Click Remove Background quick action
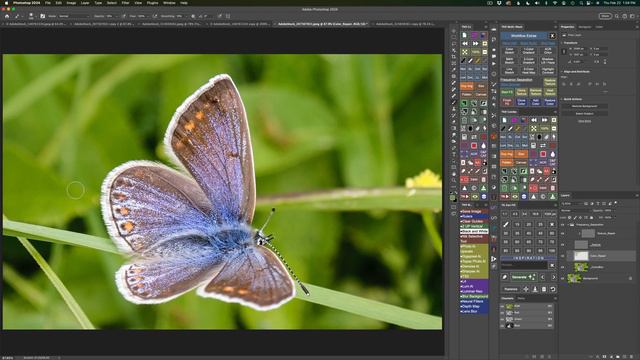The height and width of the screenshot is (360, 640). point(585,106)
